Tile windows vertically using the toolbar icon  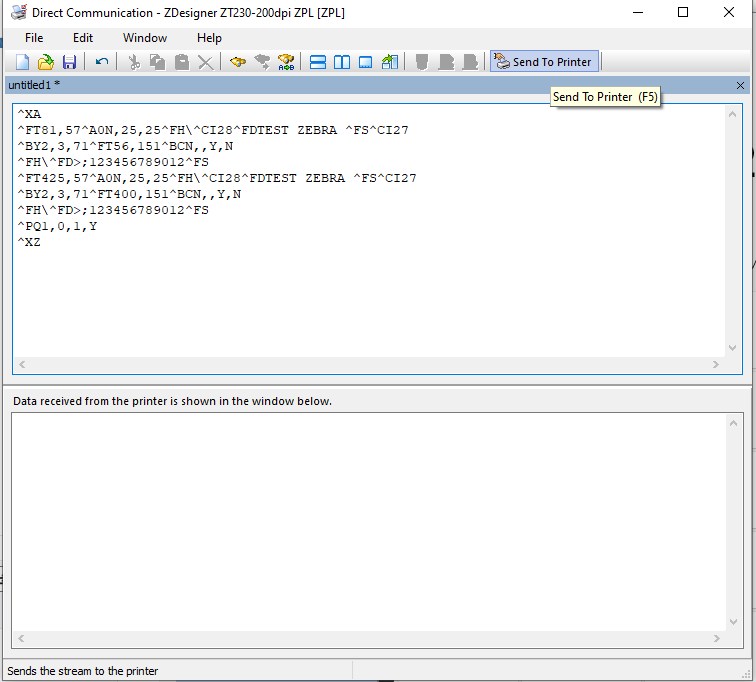point(342,62)
